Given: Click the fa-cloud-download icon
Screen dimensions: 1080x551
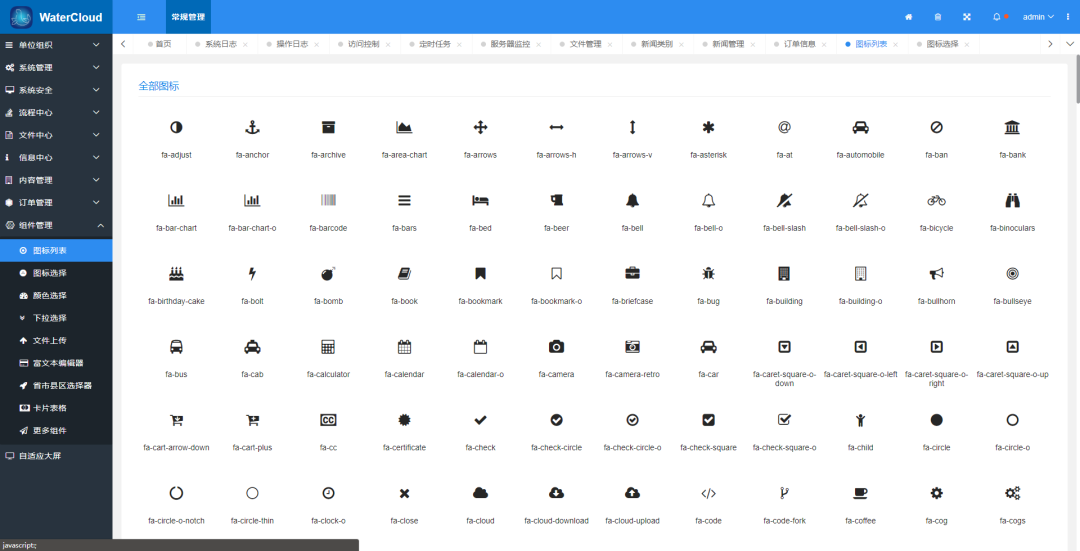Looking at the screenshot, I should pos(557,493).
